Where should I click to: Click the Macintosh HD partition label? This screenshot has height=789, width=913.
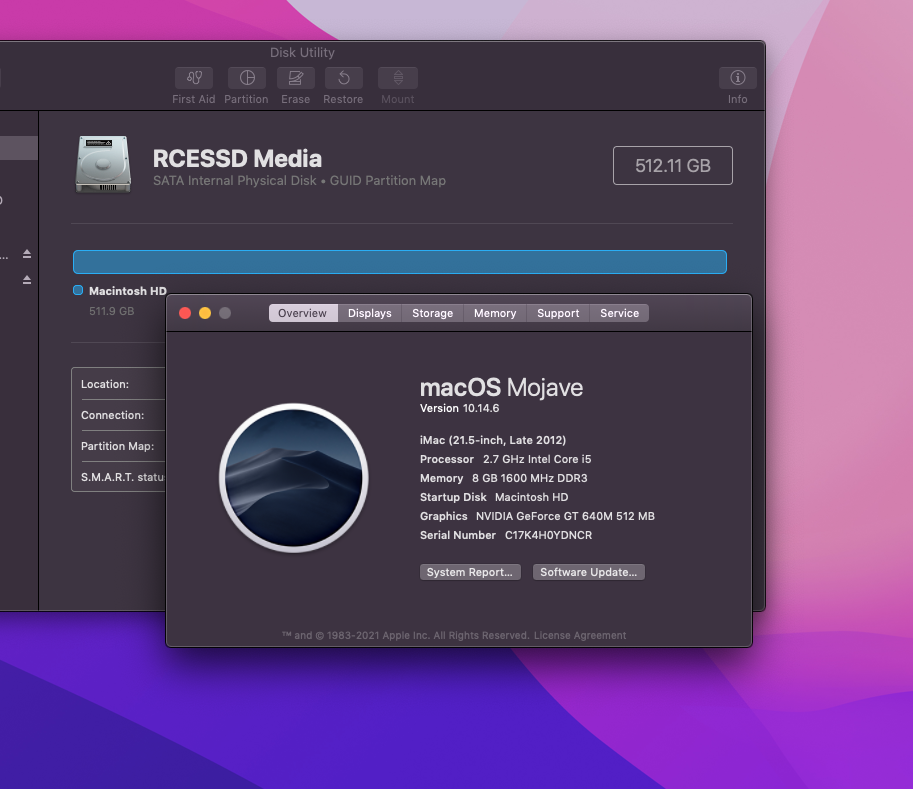click(x=128, y=291)
